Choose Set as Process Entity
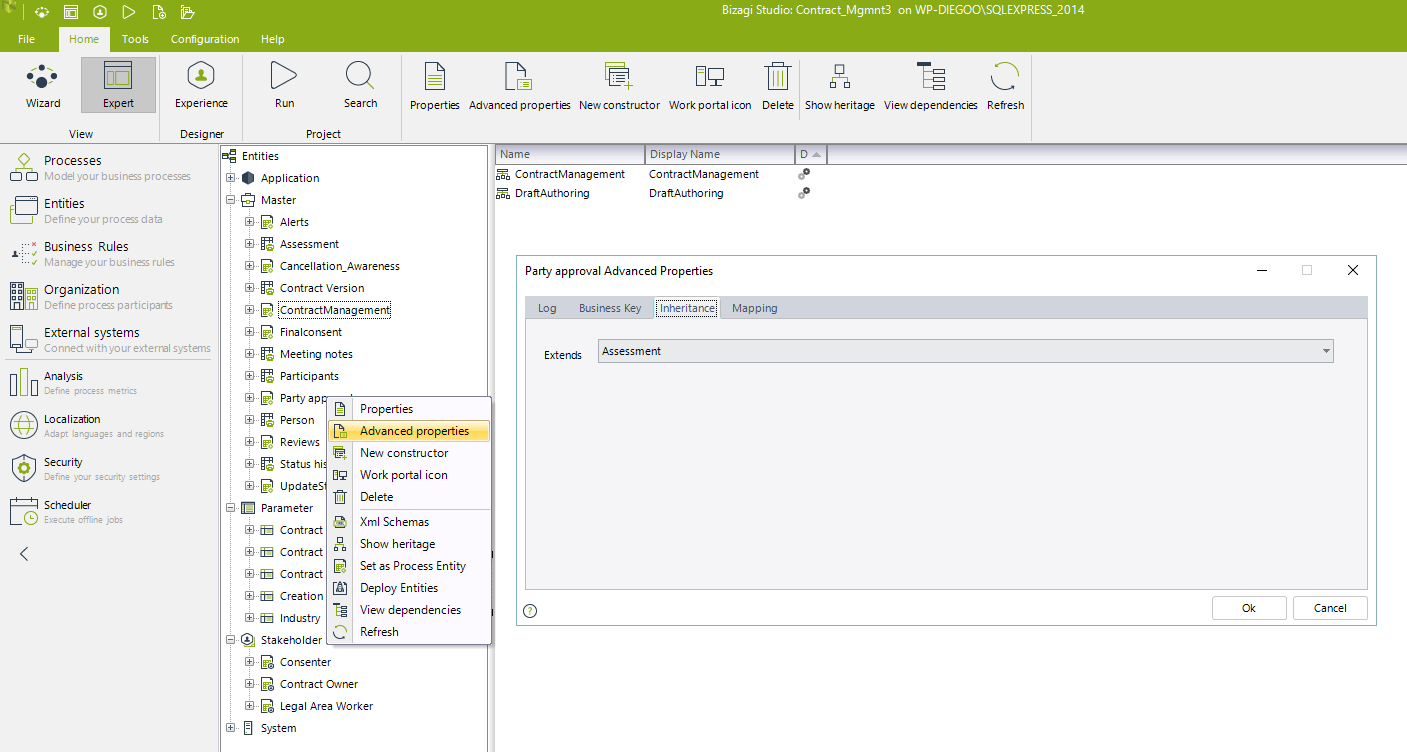Viewport: 1407px width, 752px height. [409, 566]
